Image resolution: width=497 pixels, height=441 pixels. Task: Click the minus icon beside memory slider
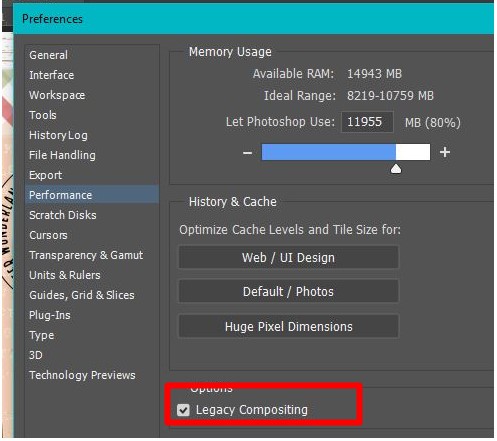coord(247,153)
